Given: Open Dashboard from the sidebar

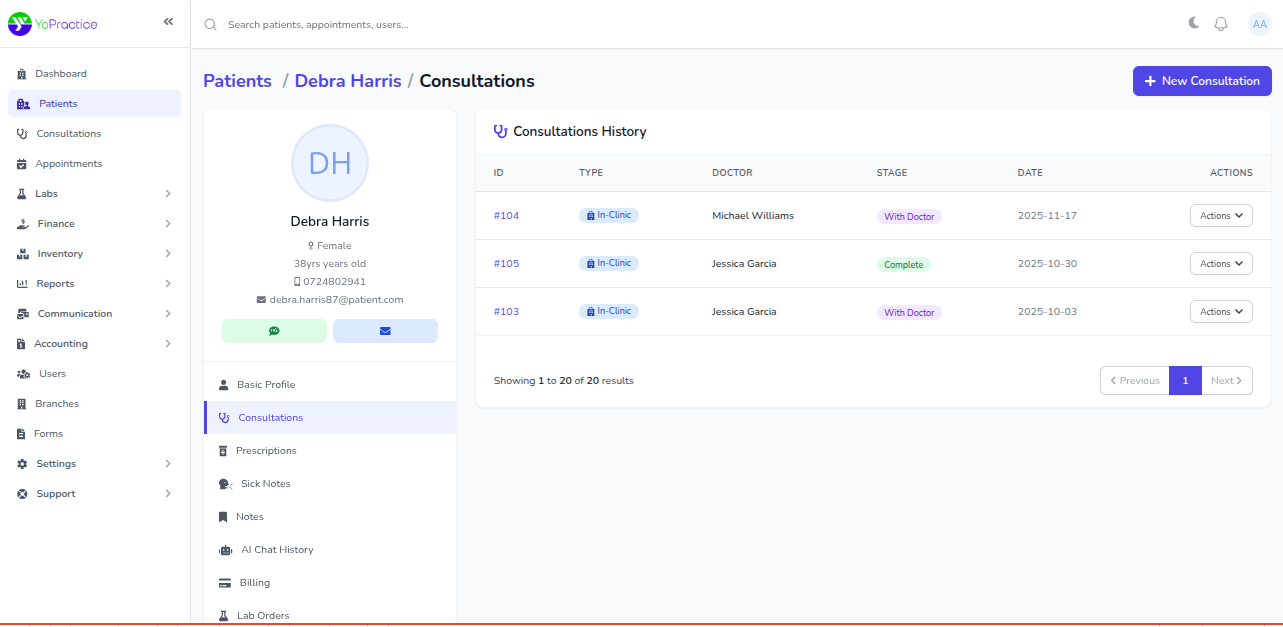Looking at the screenshot, I should pos(60,74).
